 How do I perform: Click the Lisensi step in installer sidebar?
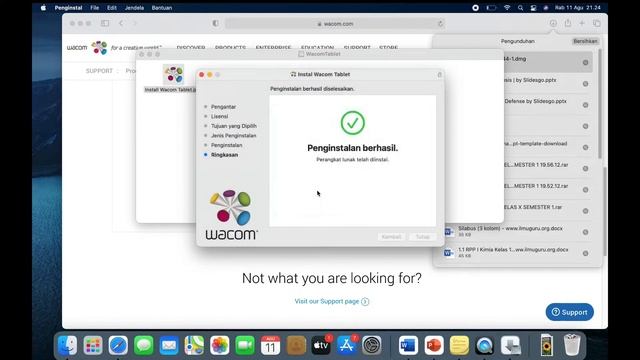pos(219,116)
